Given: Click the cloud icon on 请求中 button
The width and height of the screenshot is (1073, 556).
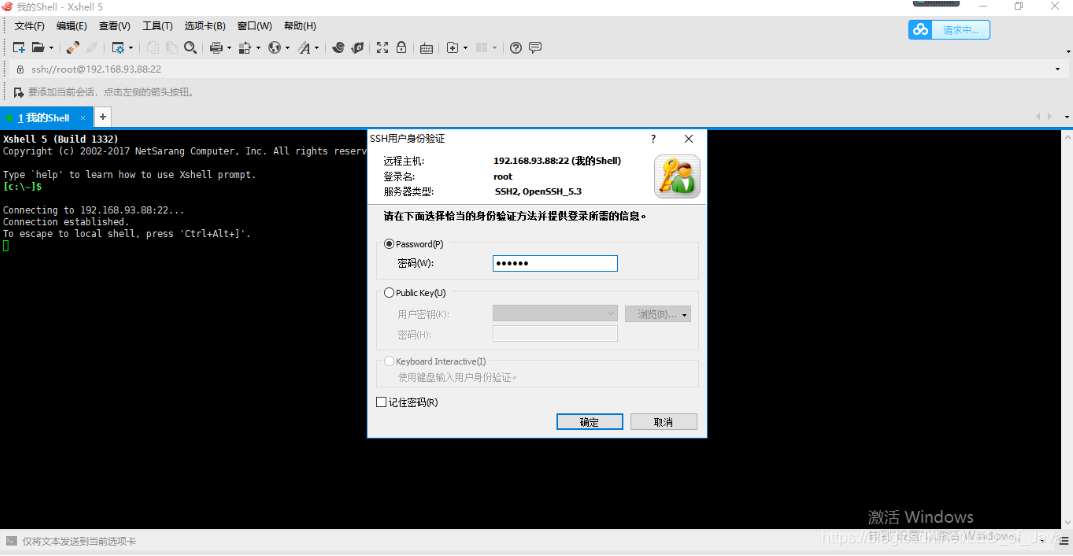Looking at the screenshot, I should coord(921,29).
